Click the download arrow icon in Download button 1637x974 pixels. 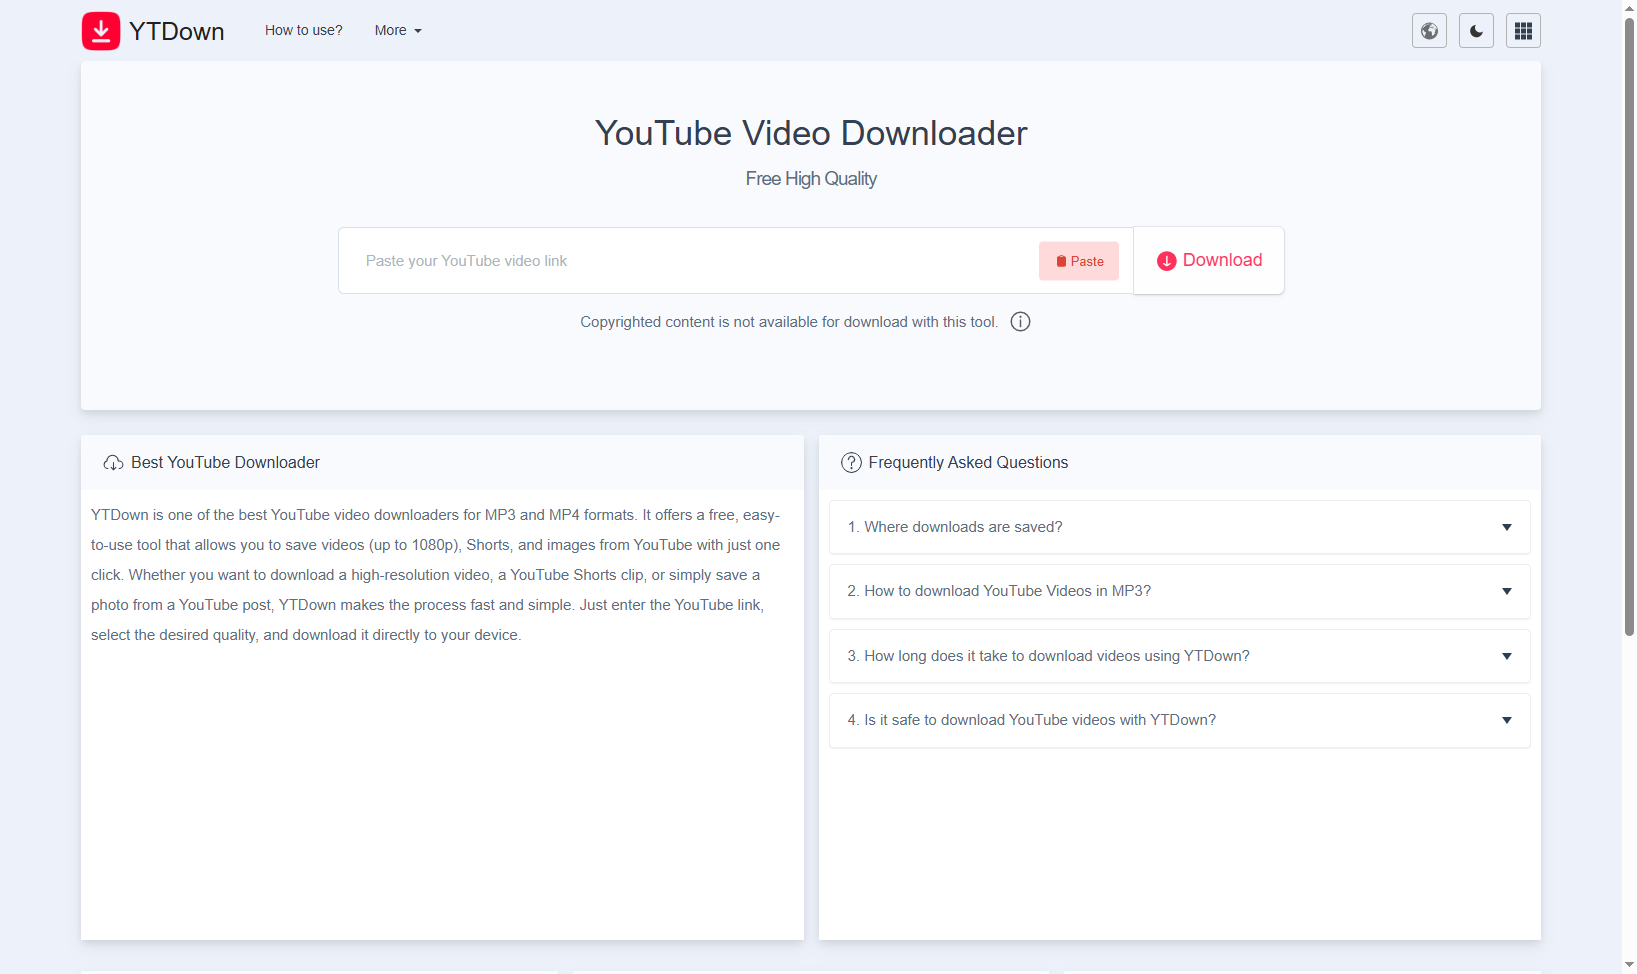[1166, 260]
